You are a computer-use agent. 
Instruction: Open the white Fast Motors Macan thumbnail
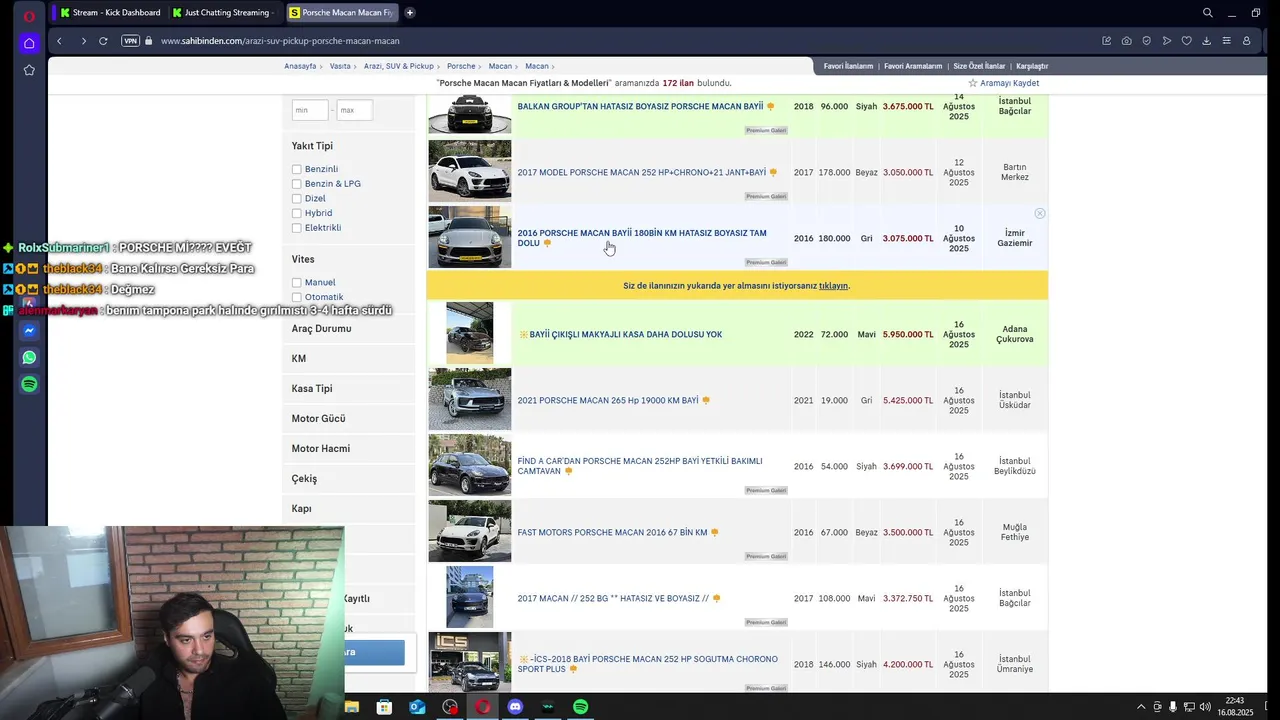point(469,531)
